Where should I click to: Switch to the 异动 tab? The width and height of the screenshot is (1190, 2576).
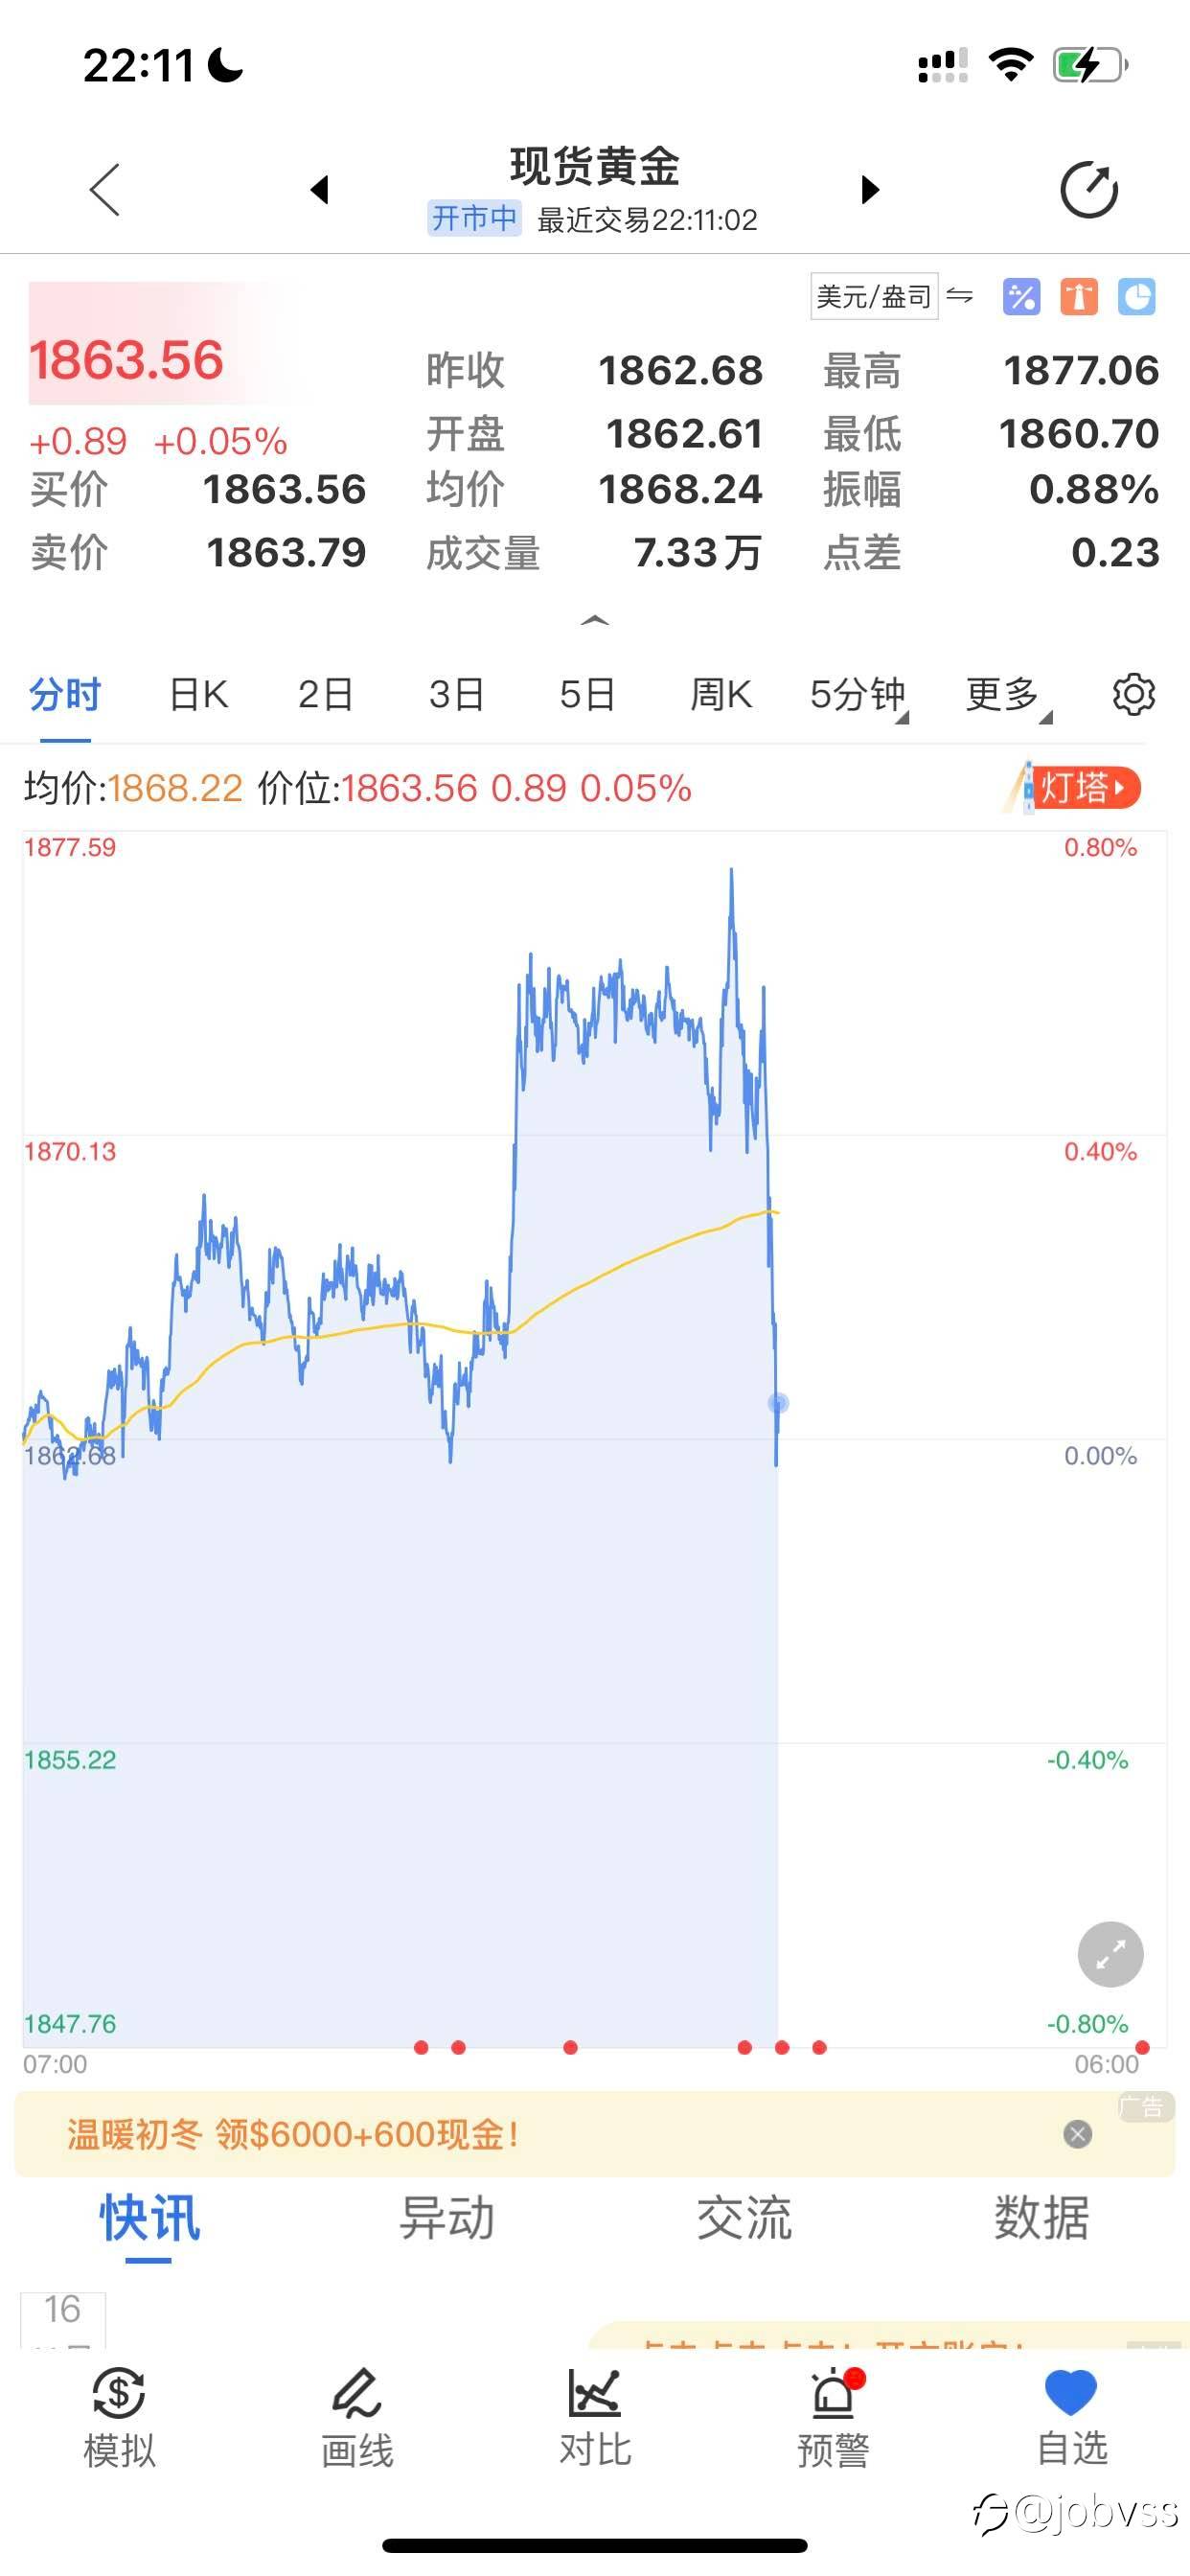tap(446, 2218)
